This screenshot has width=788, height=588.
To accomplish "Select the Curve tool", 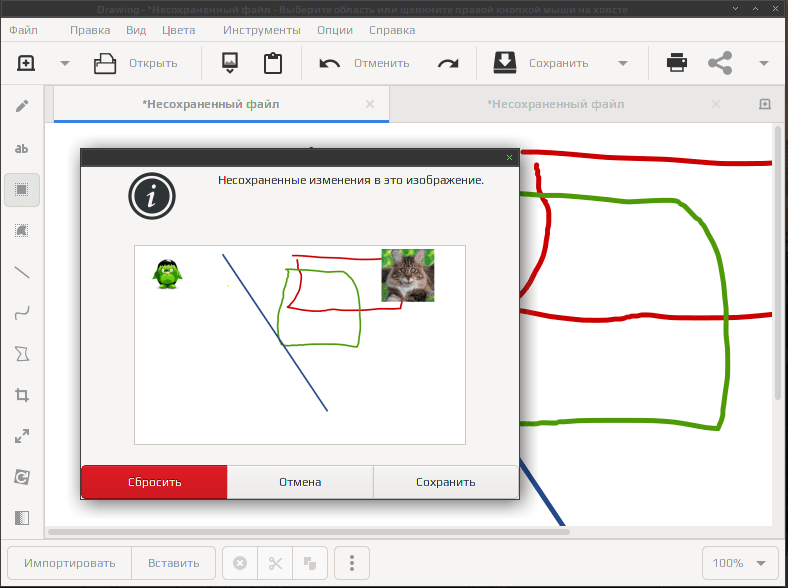I will click(x=22, y=313).
